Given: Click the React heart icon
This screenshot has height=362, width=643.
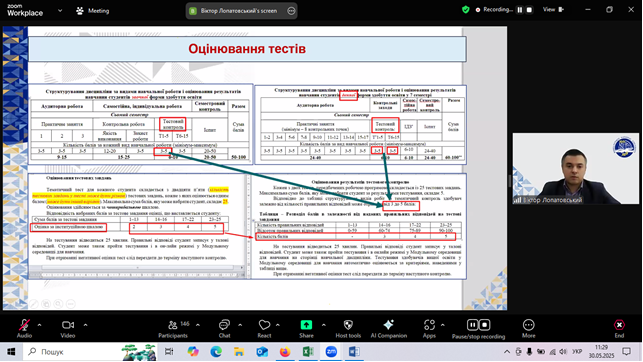Looking at the screenshot, I should 264,325.
